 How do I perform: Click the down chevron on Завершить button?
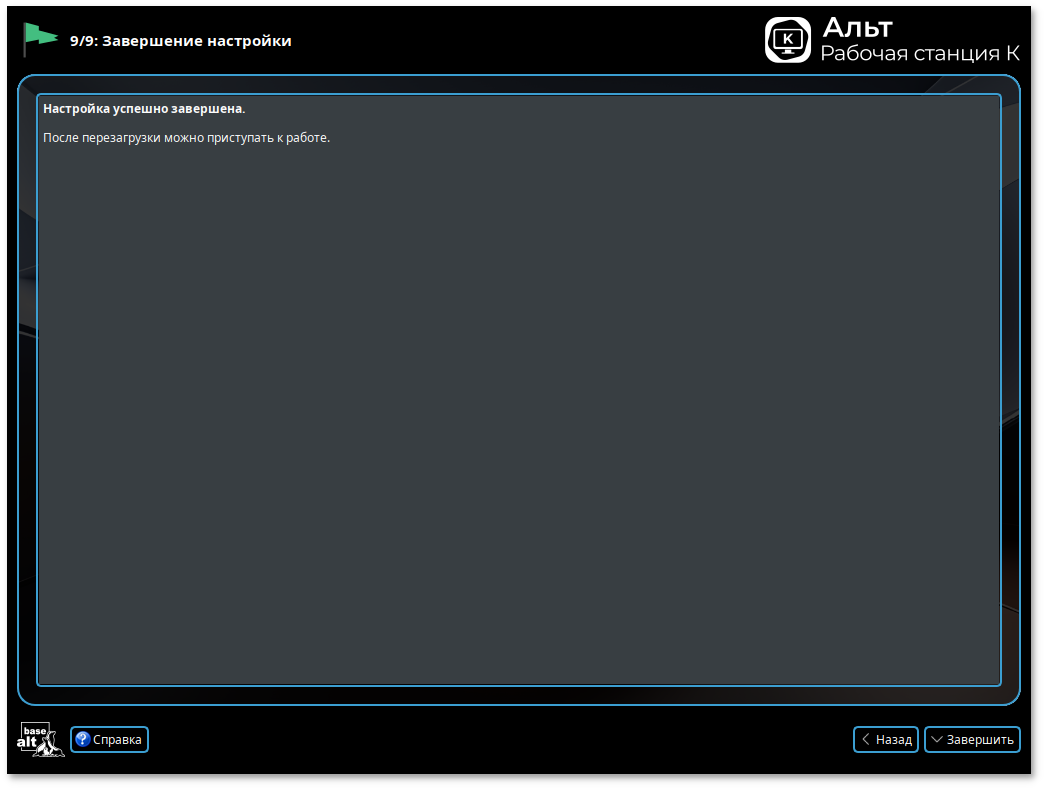pyautogui.click(x=937, y=740)
